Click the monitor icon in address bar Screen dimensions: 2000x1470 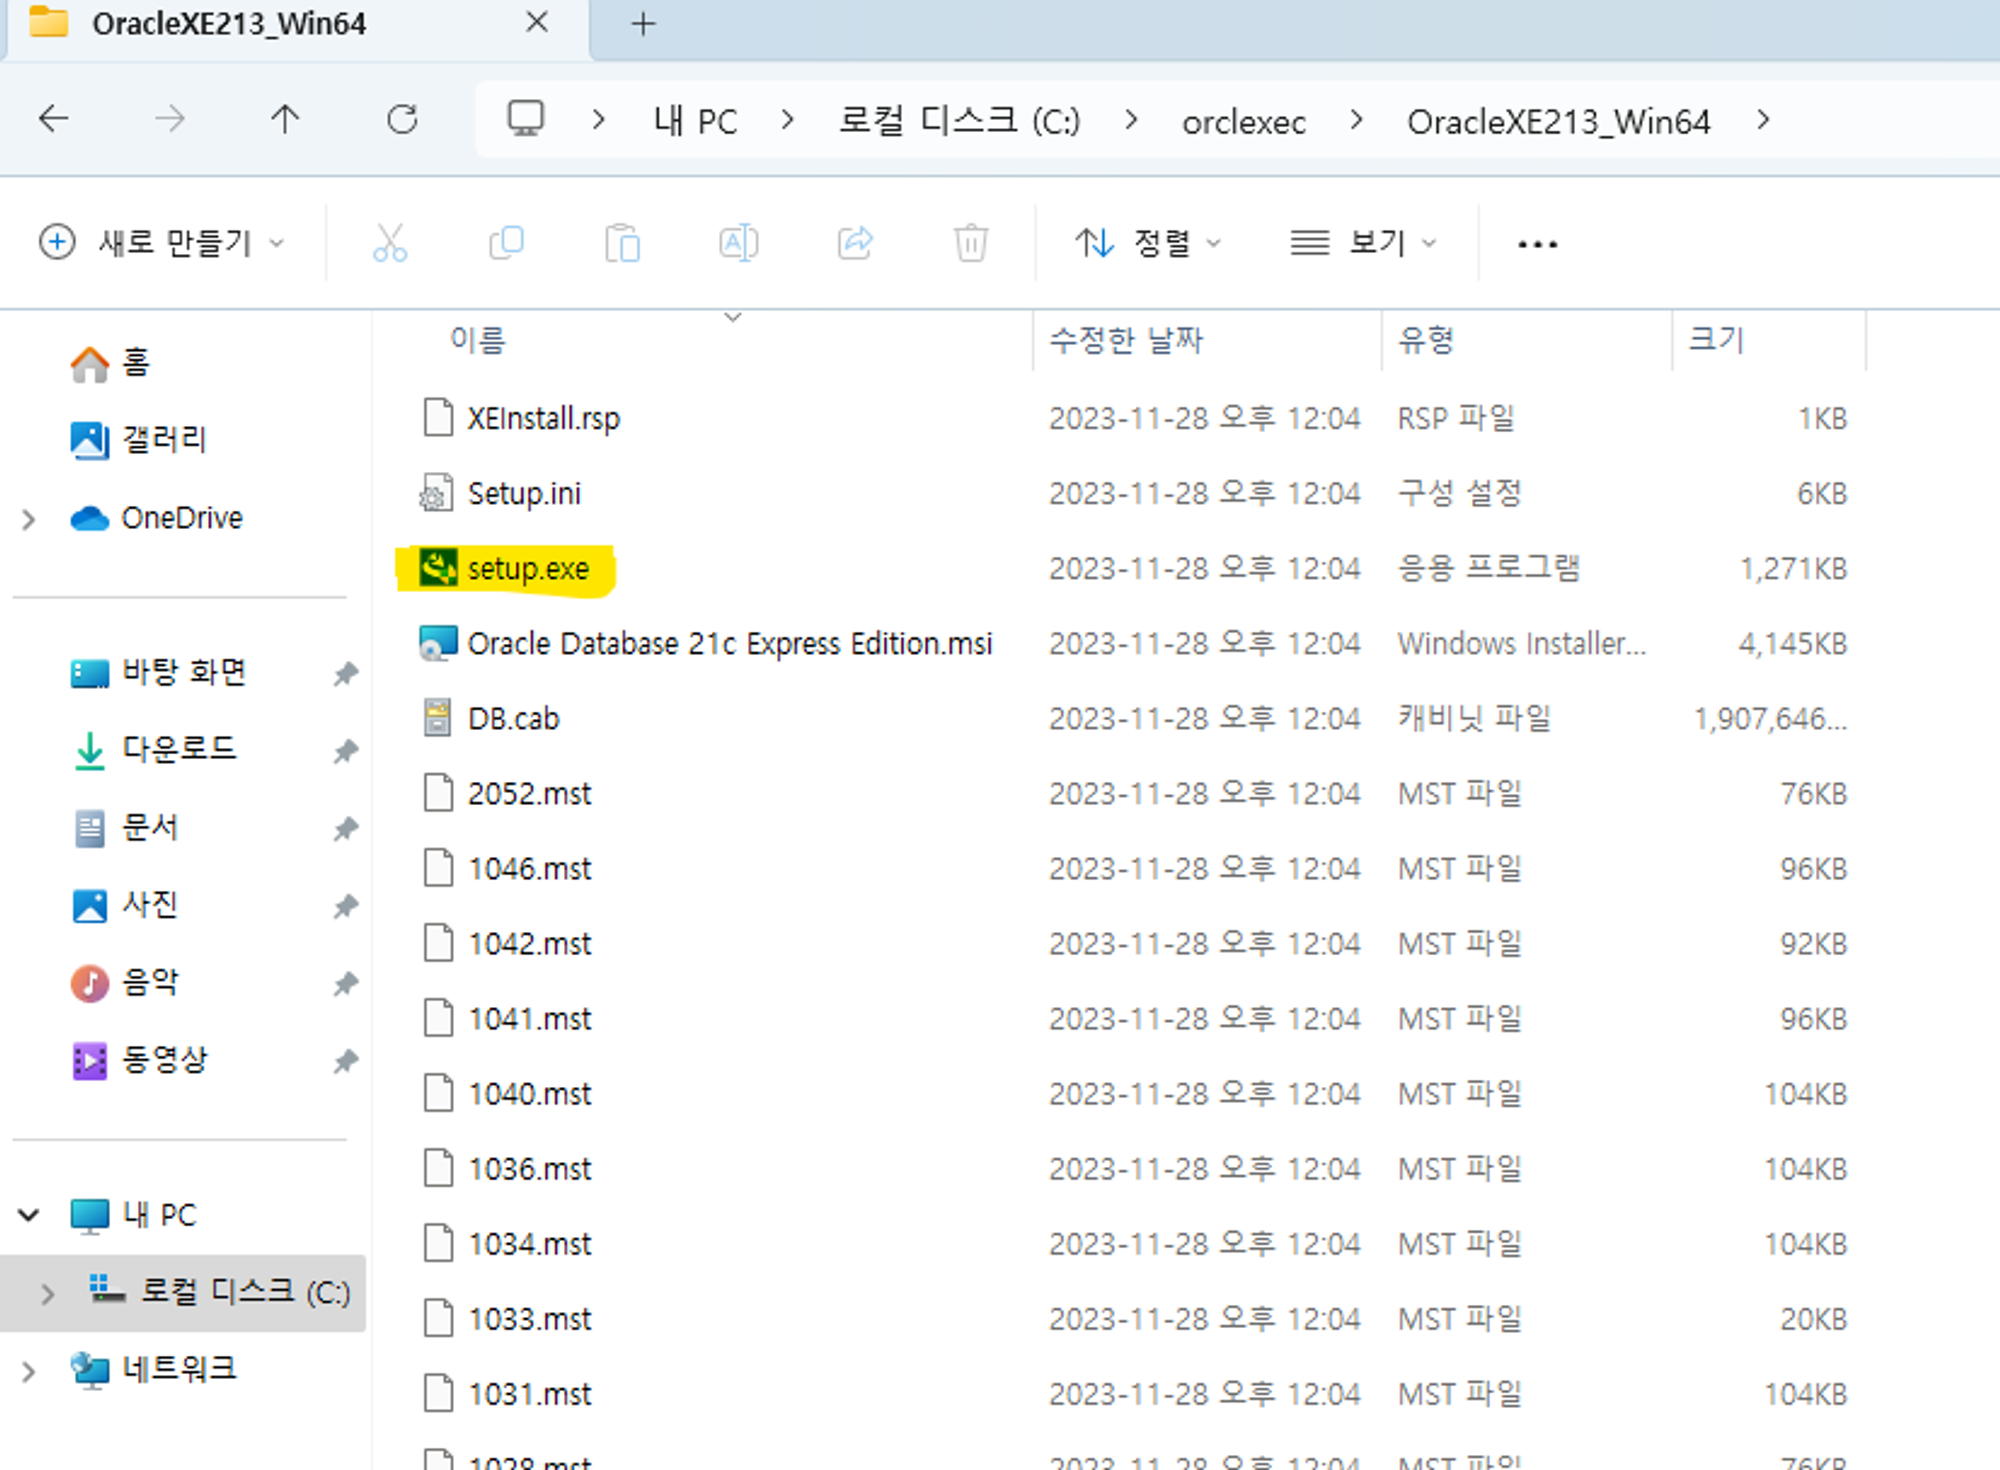525,119
